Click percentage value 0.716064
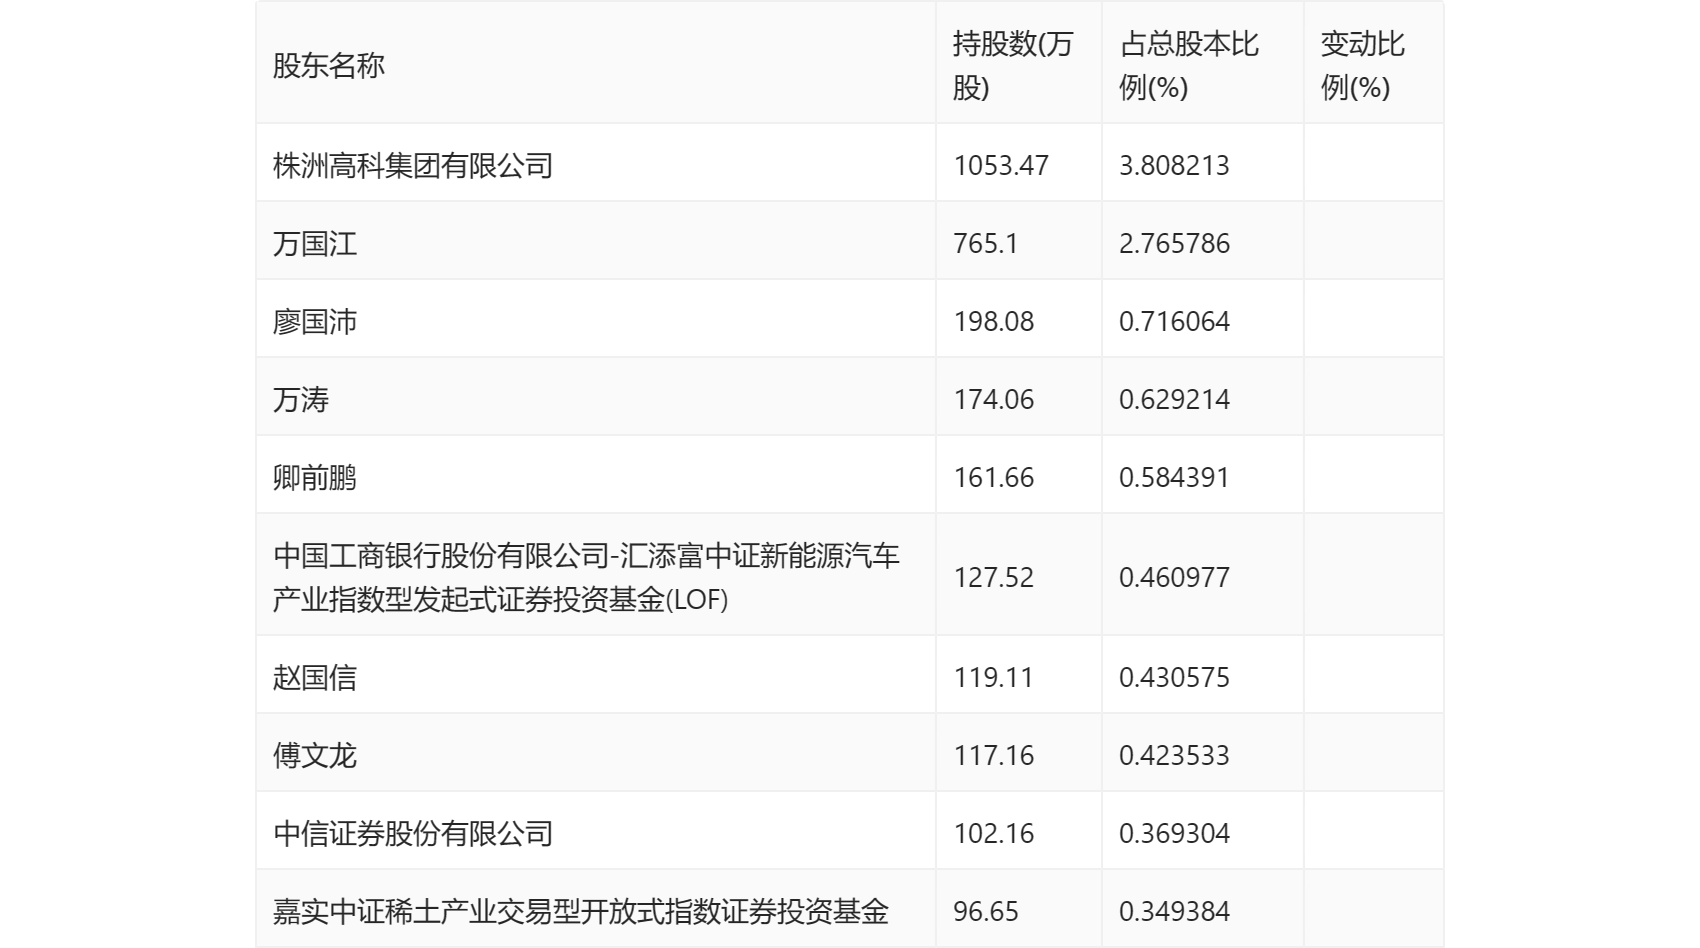Viewport: 1700px width, 948px height. [x=1174, y=321]
